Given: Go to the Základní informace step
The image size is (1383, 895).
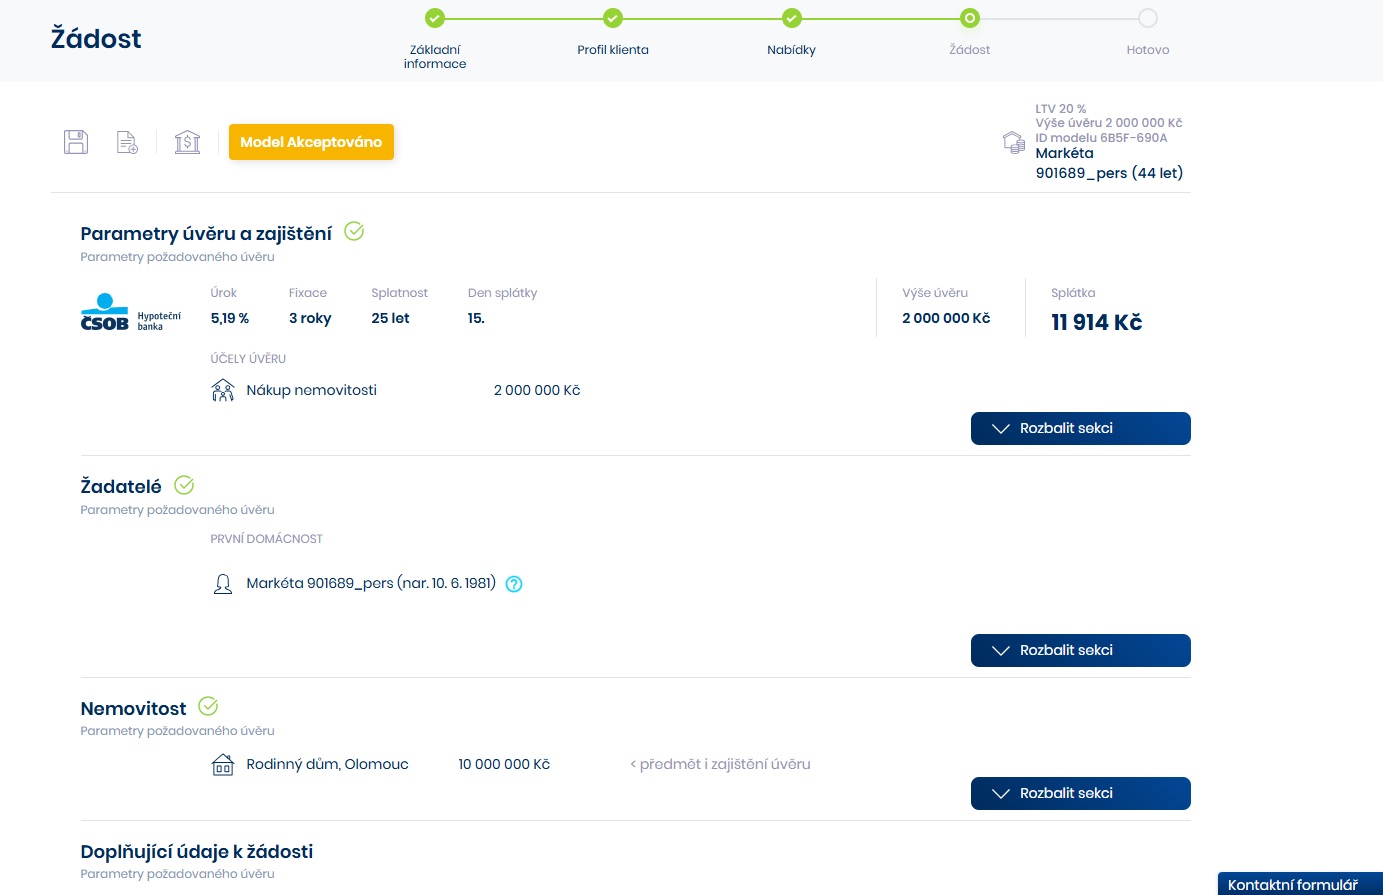Looking at the screenshot, I should [435, 19].
